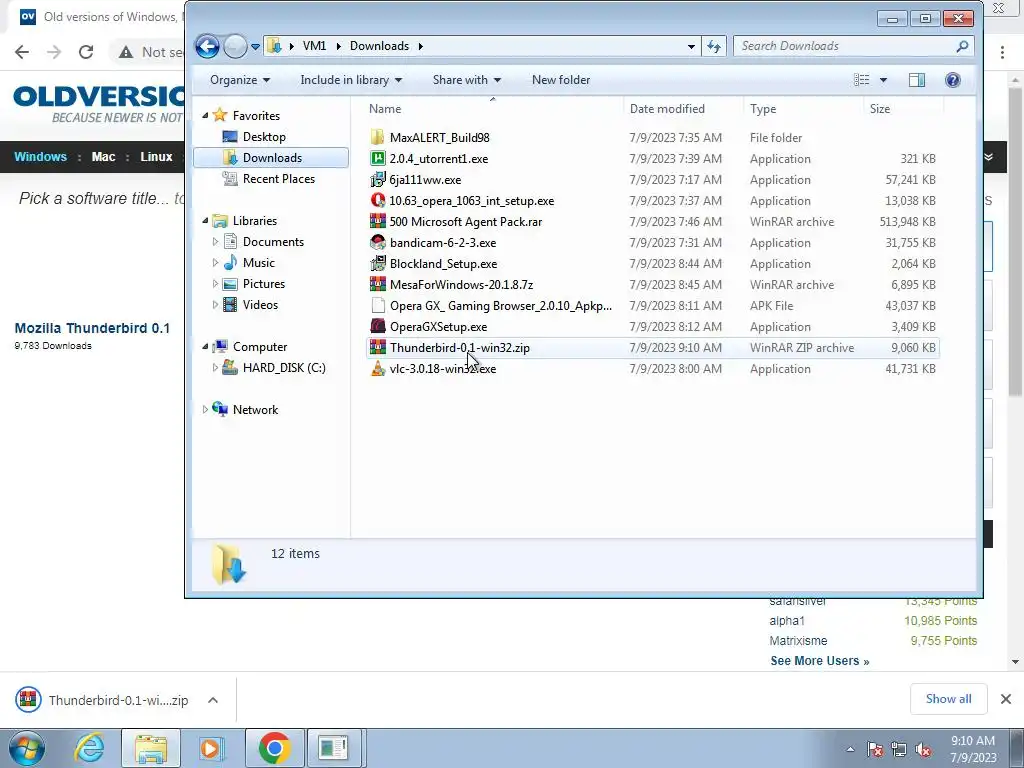1024x768 pixels.
Task: Expand the Music library node
Action: pos(216,263)
